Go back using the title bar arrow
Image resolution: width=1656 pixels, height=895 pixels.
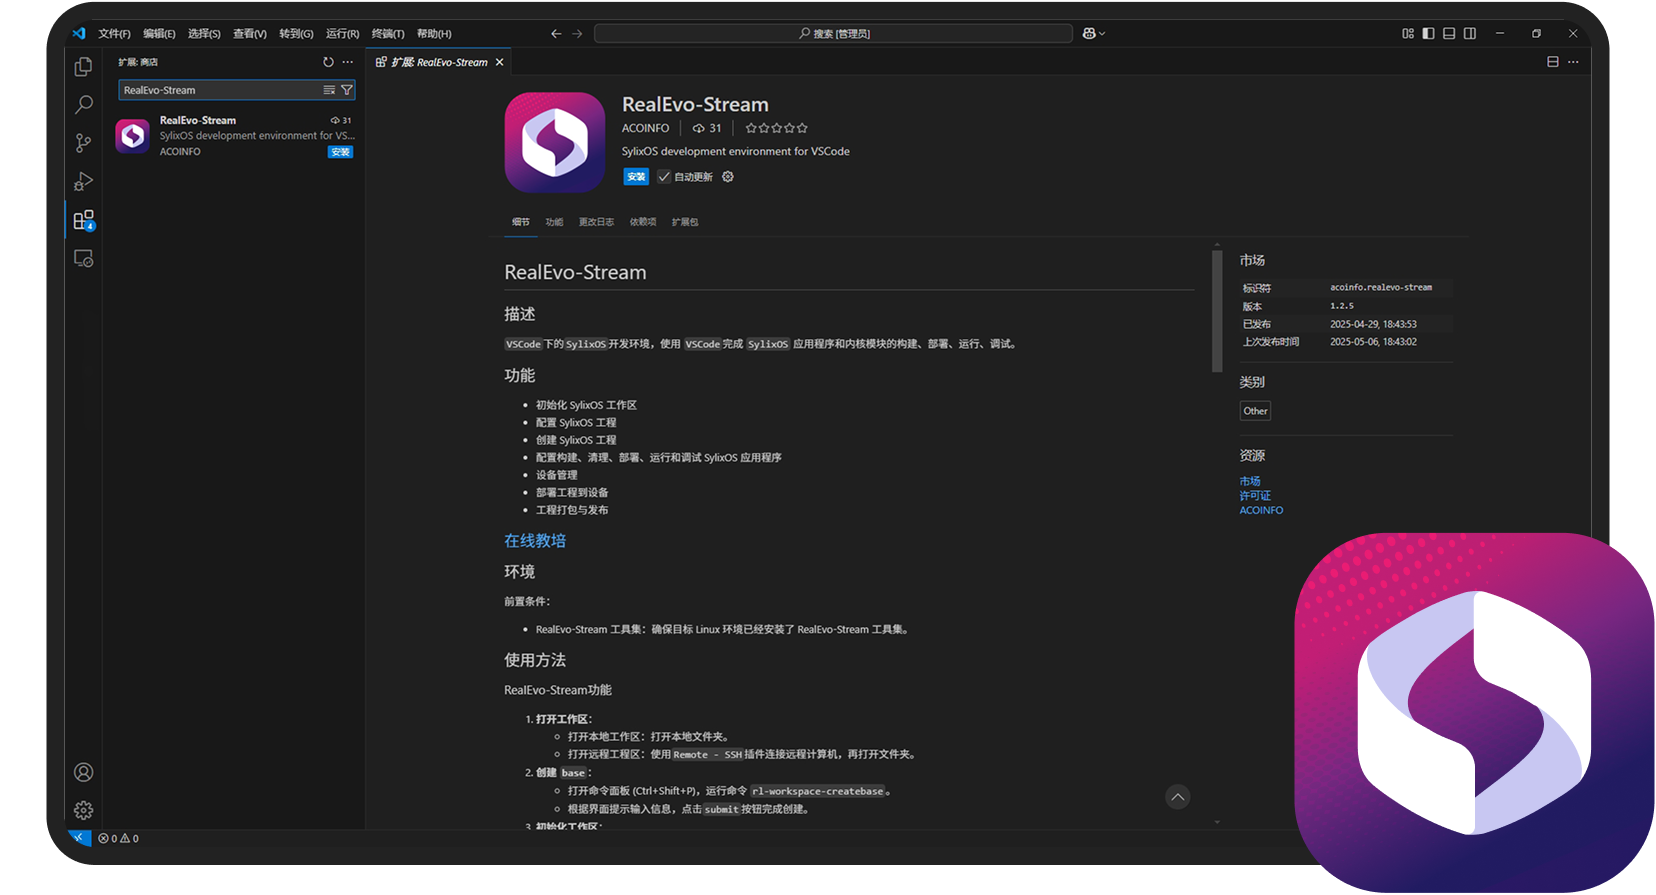point(556,34)
